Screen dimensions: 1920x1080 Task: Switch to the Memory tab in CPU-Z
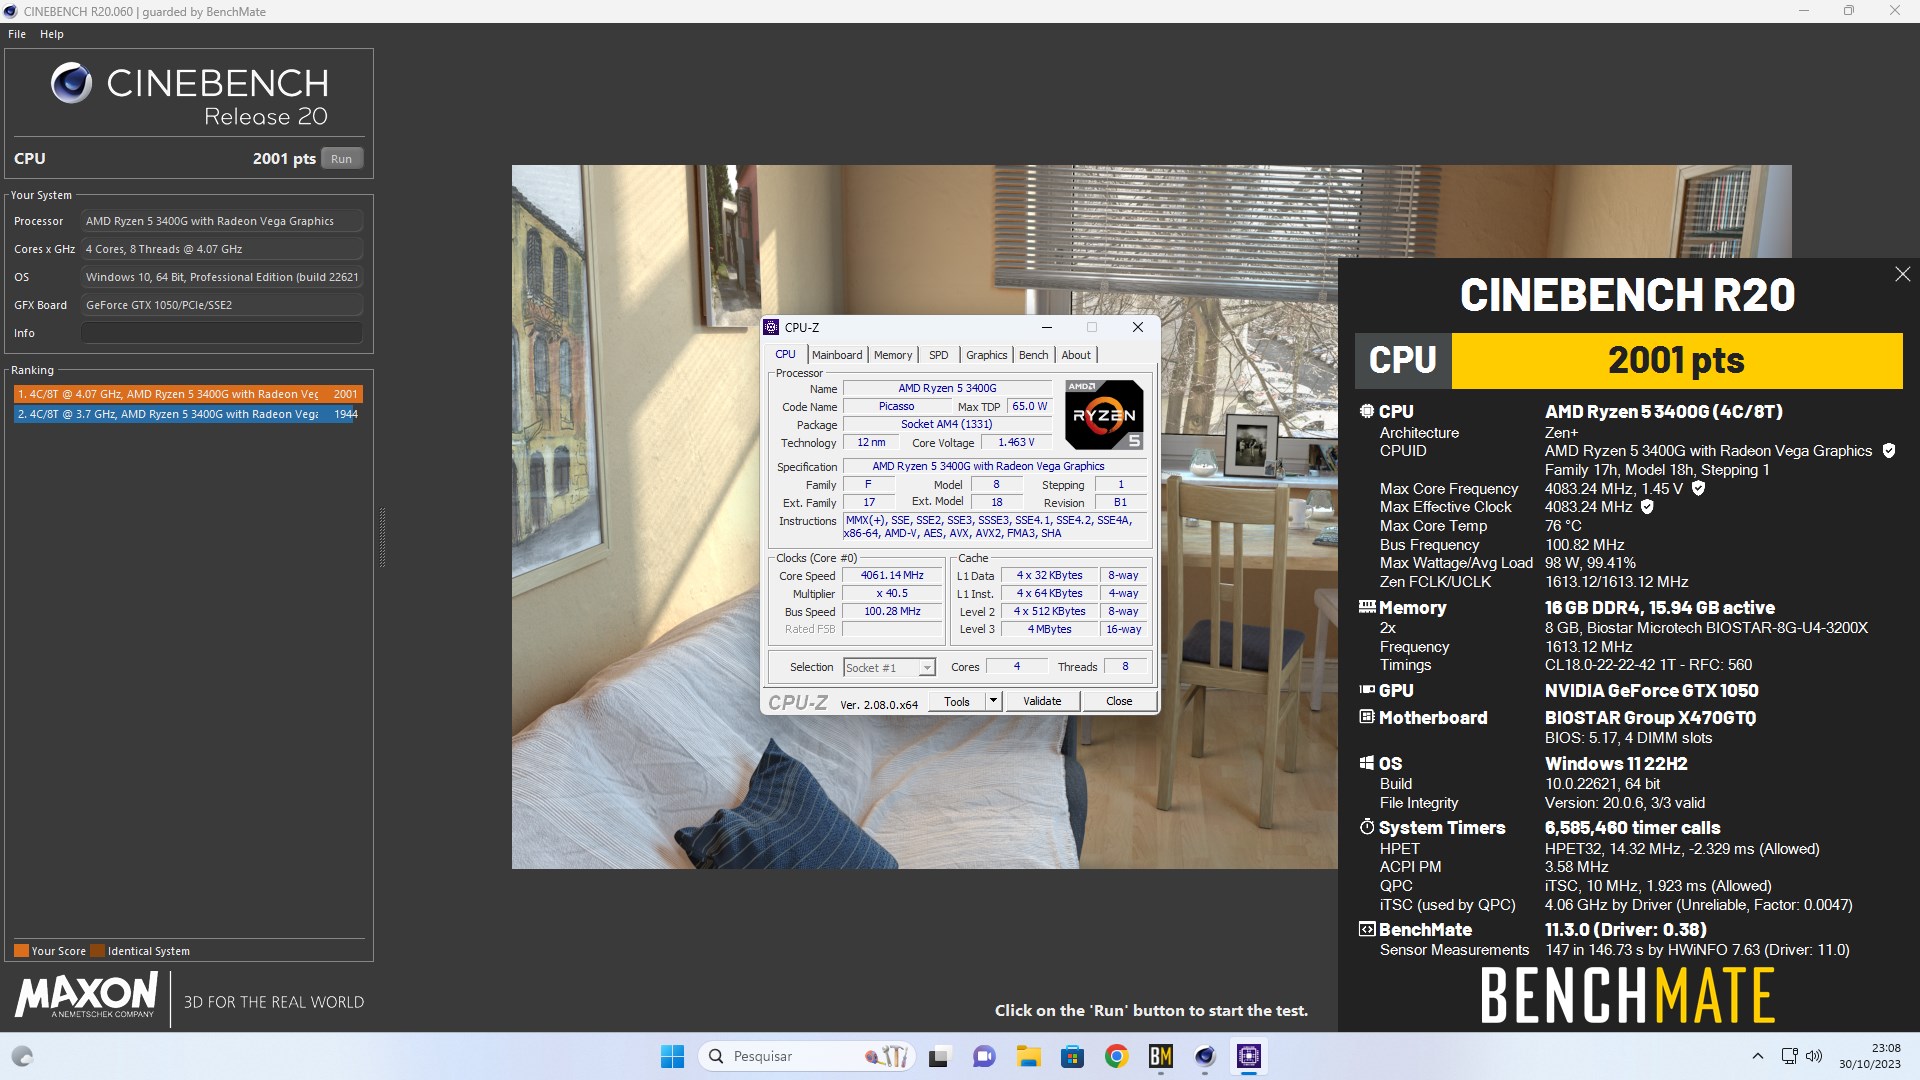pos(893,355)
